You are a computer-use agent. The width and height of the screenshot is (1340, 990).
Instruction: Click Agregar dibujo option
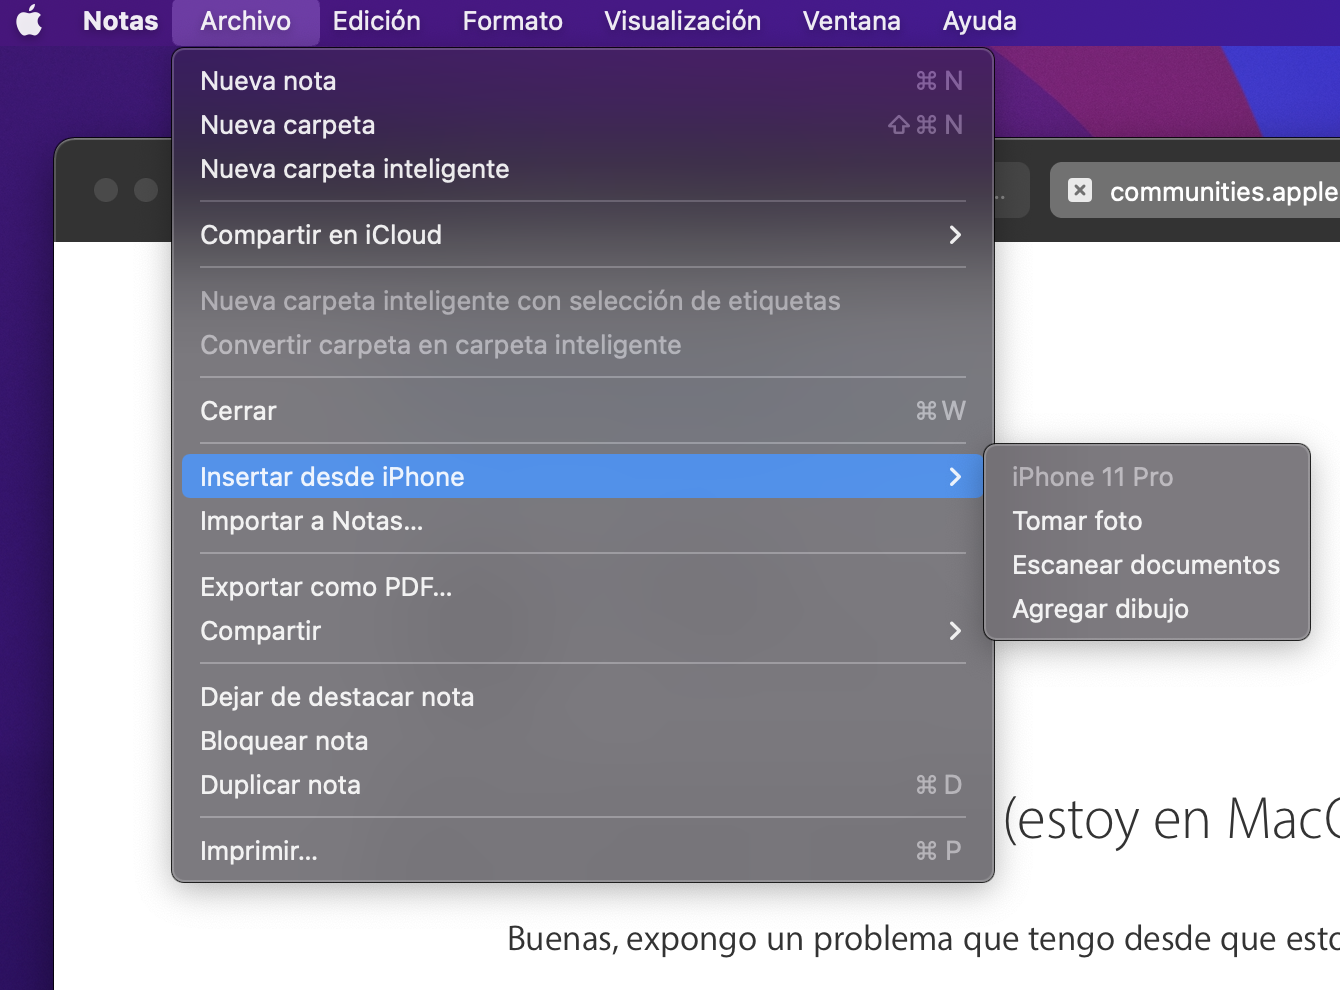pyautogui.click(x=1100, y=609)
